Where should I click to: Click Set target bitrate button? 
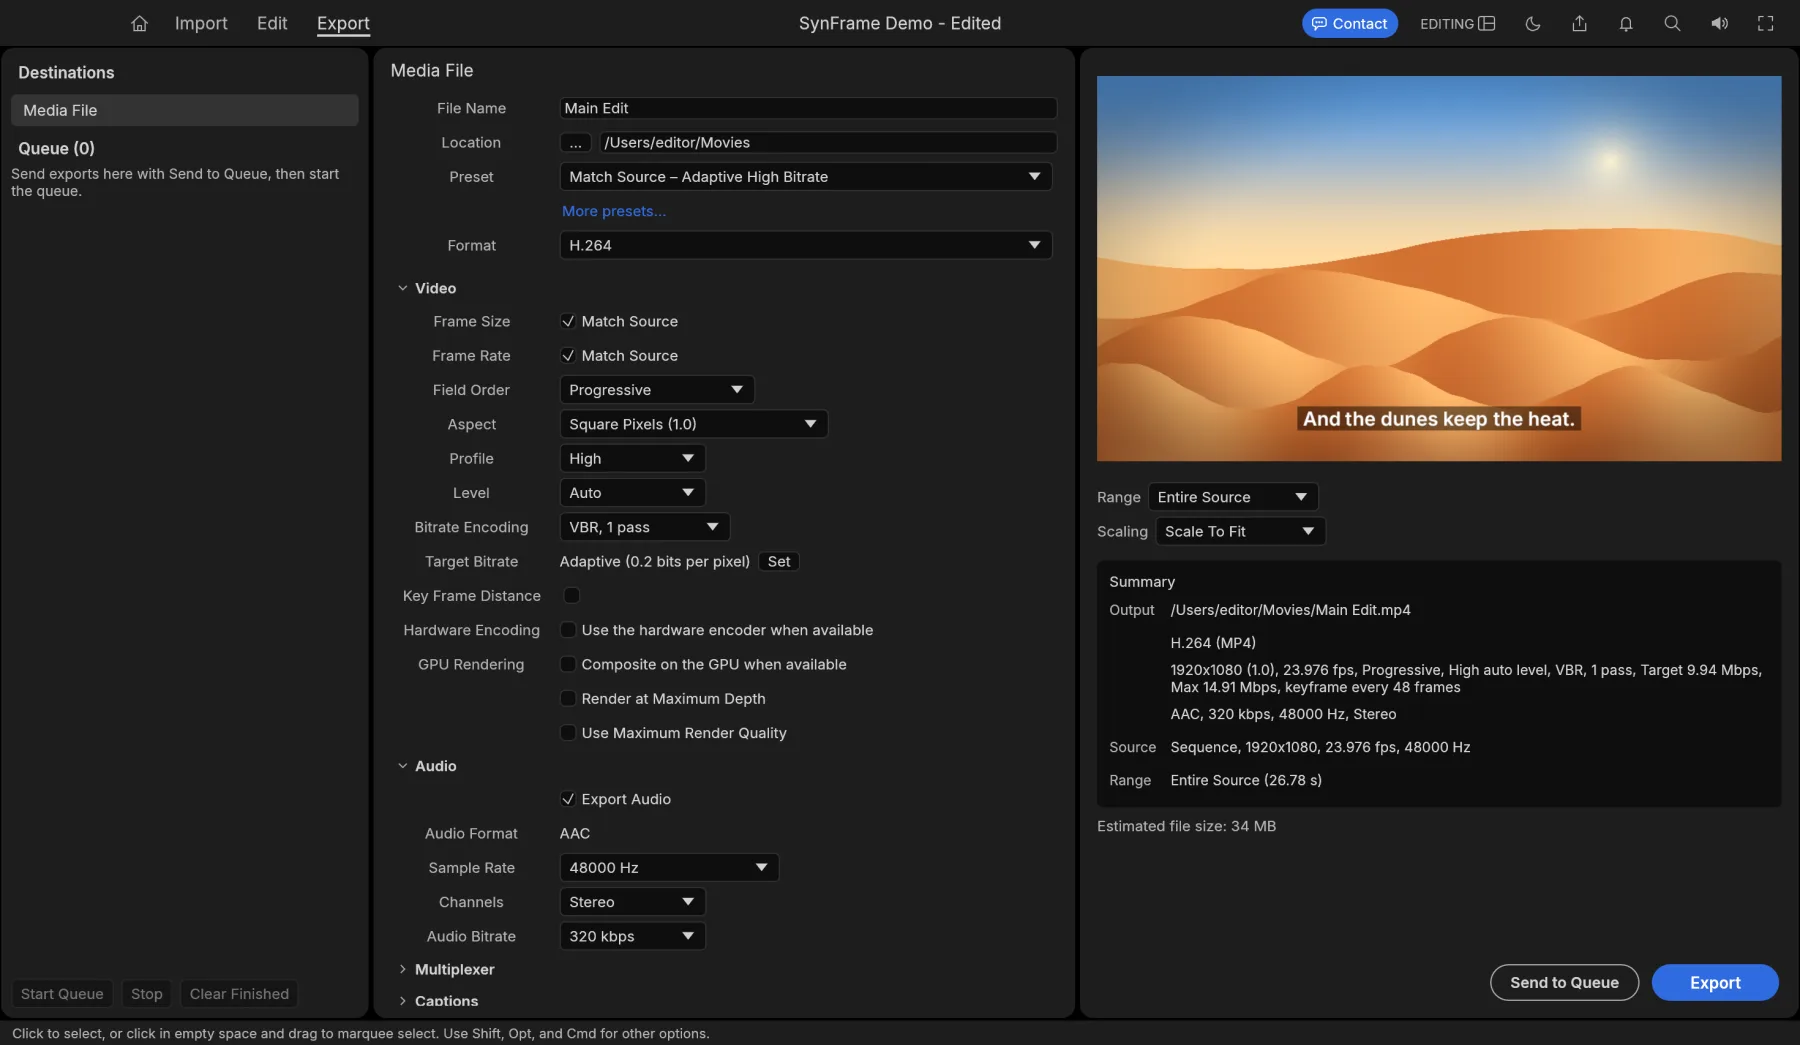(779, 562)
